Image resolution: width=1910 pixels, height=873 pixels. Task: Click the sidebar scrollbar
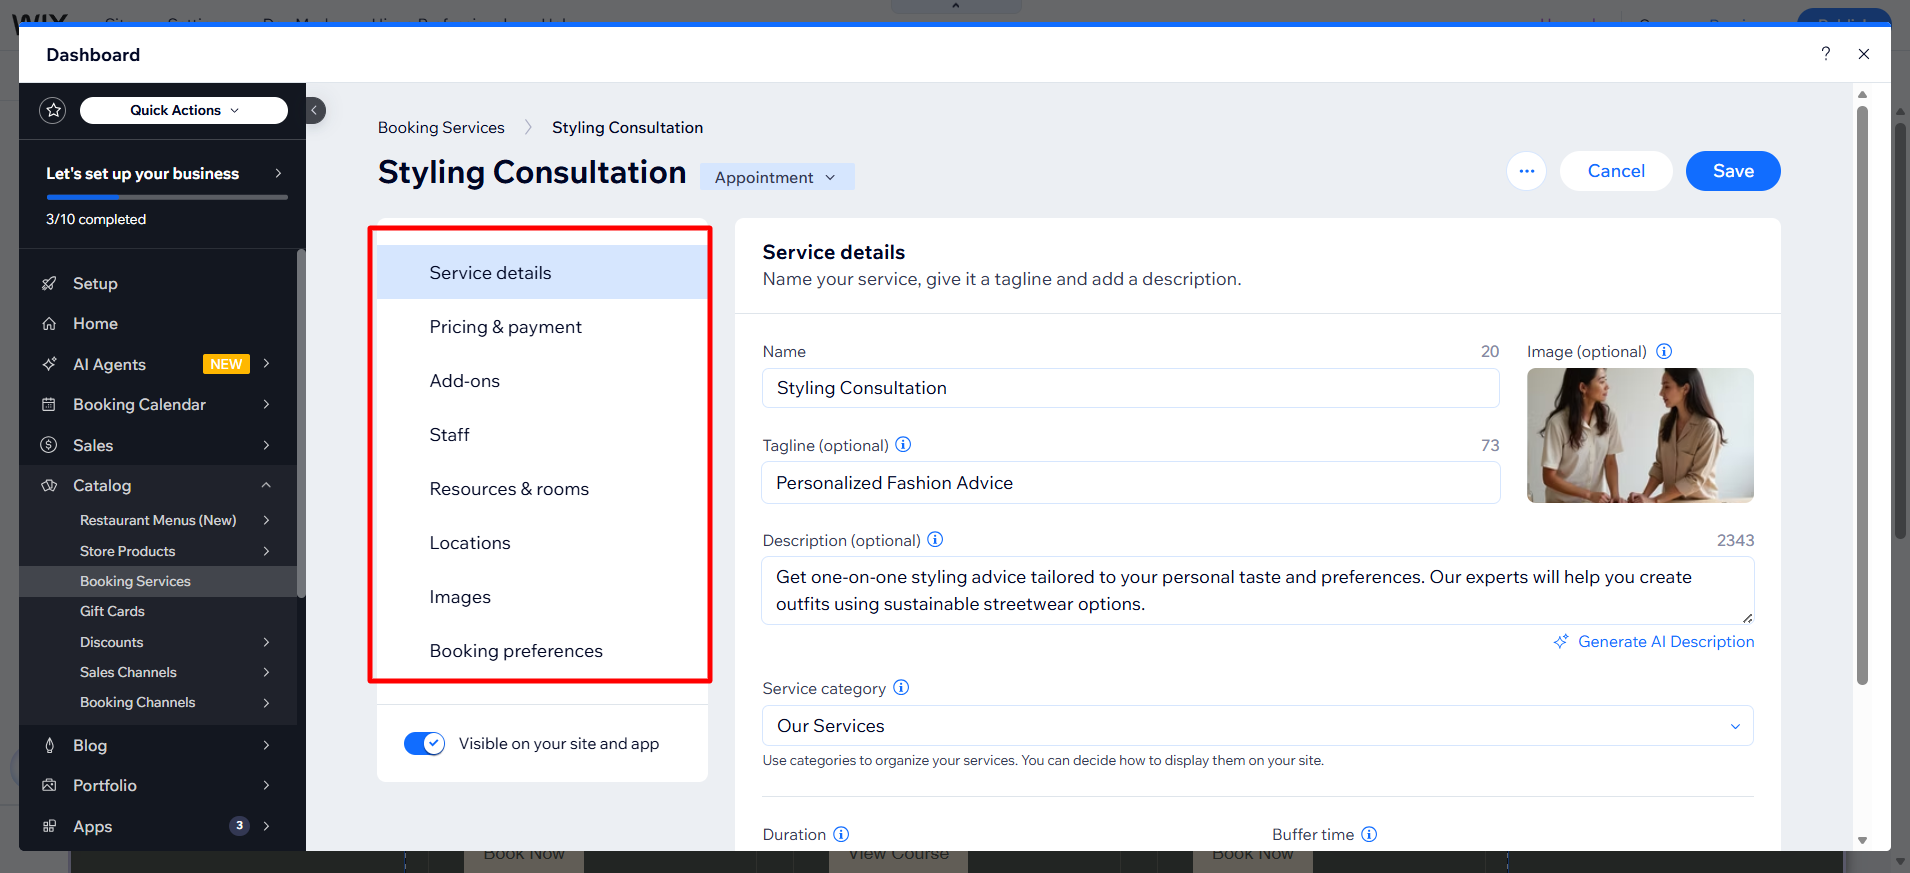(301, 425)
